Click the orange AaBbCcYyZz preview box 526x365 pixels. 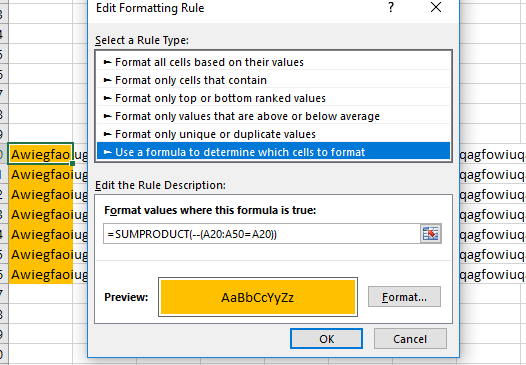(x=258, y=297)
